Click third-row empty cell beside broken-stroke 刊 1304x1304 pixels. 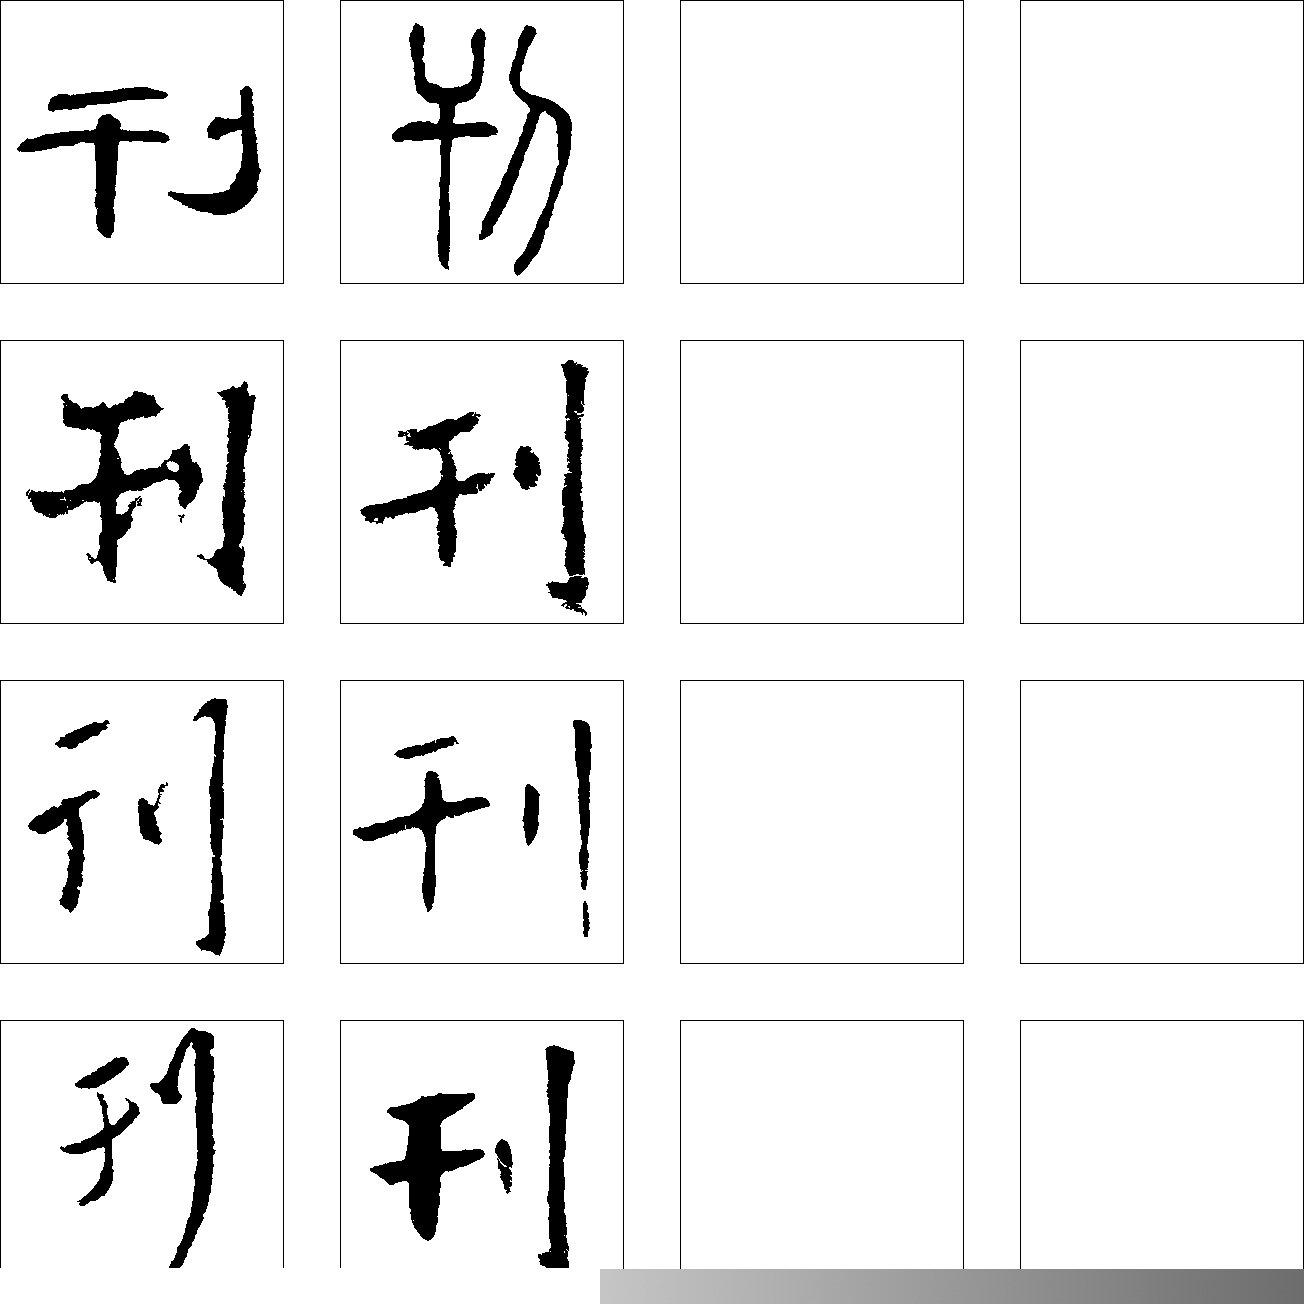pyautogui.click(x=822, y=822)
